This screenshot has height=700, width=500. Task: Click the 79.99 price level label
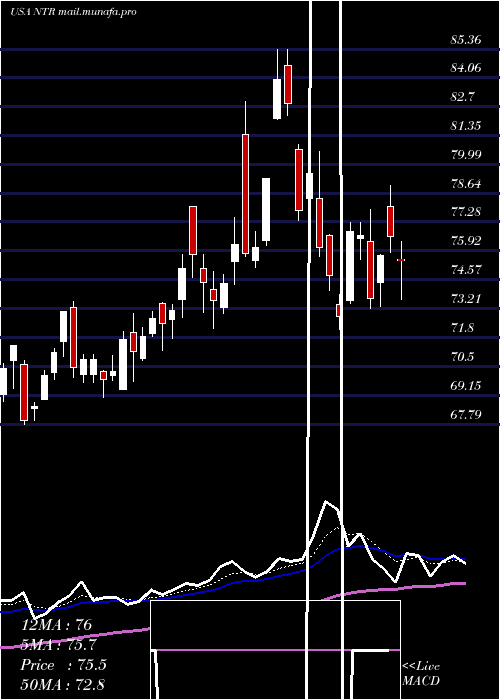tap(466, 155)
